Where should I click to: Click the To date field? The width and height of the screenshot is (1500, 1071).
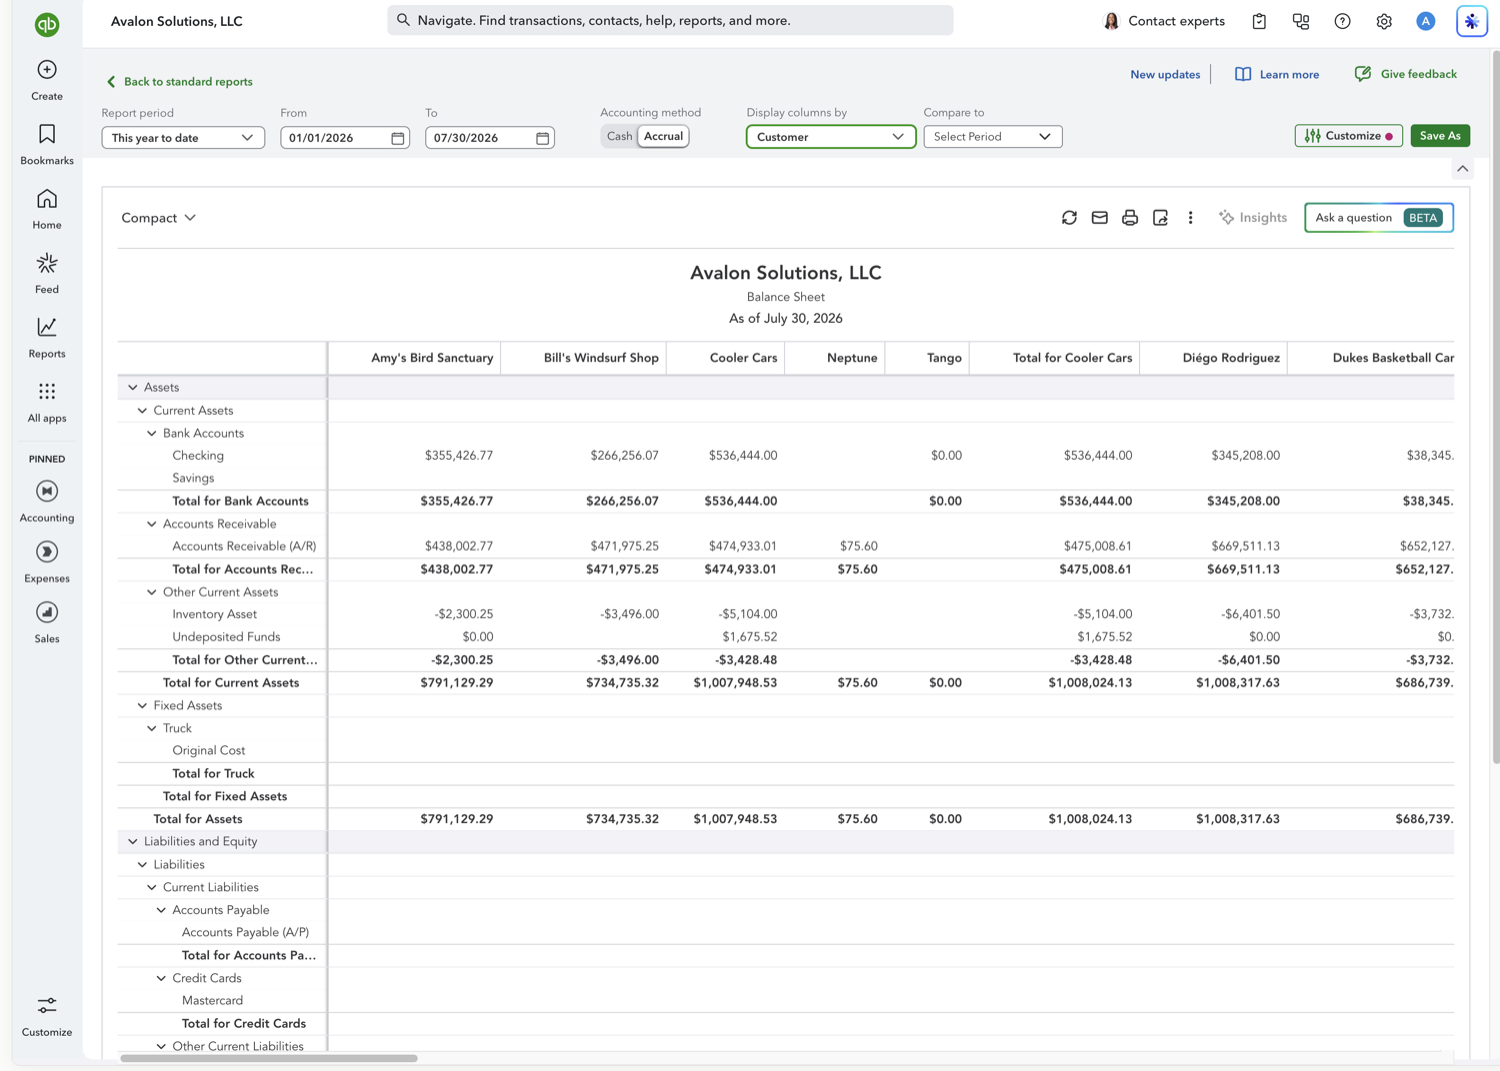490,138
